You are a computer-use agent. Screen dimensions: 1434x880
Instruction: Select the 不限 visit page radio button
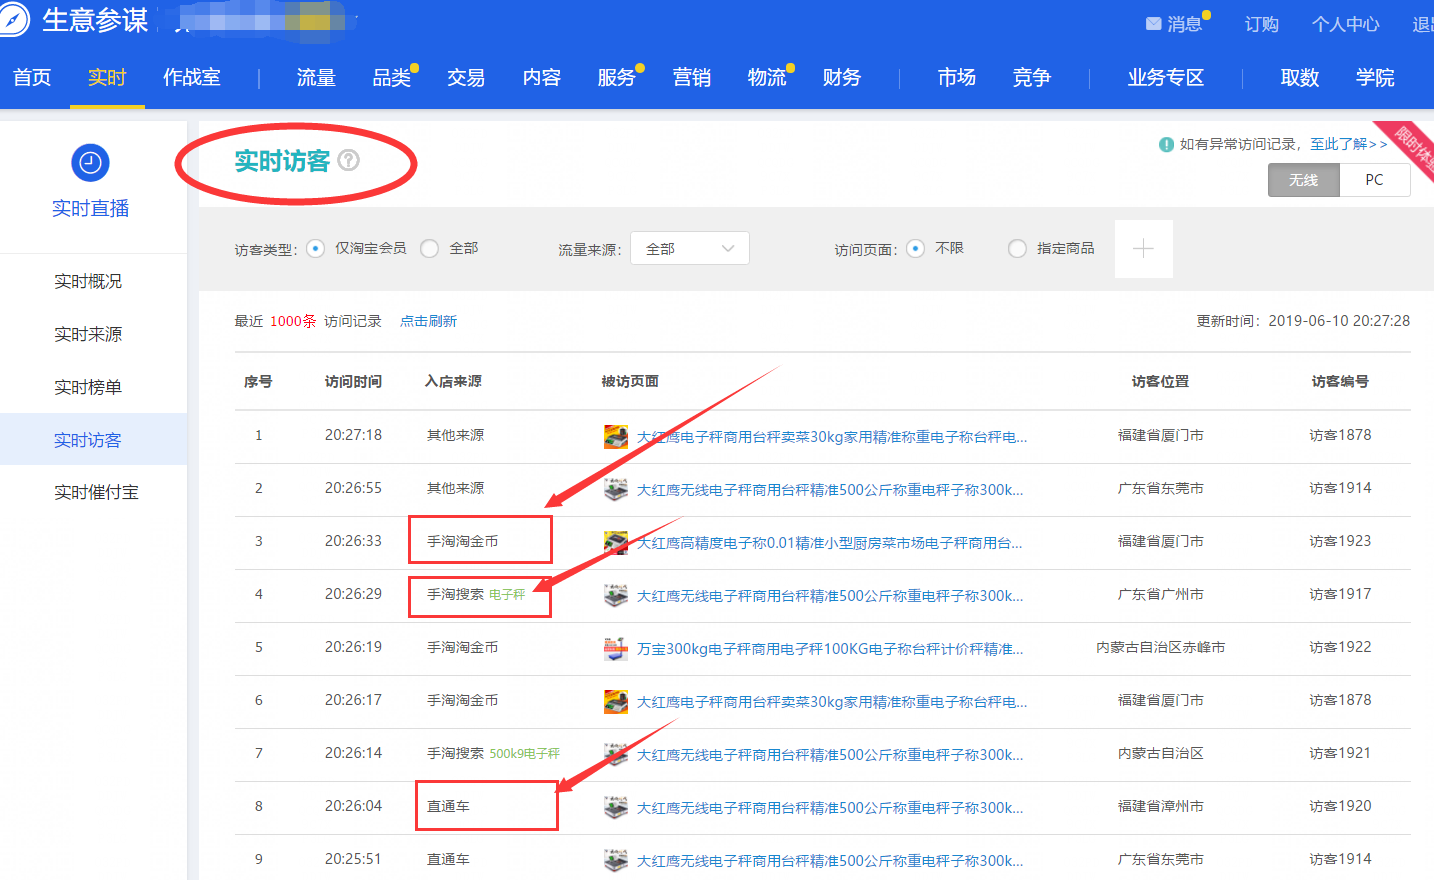(915, 249)
